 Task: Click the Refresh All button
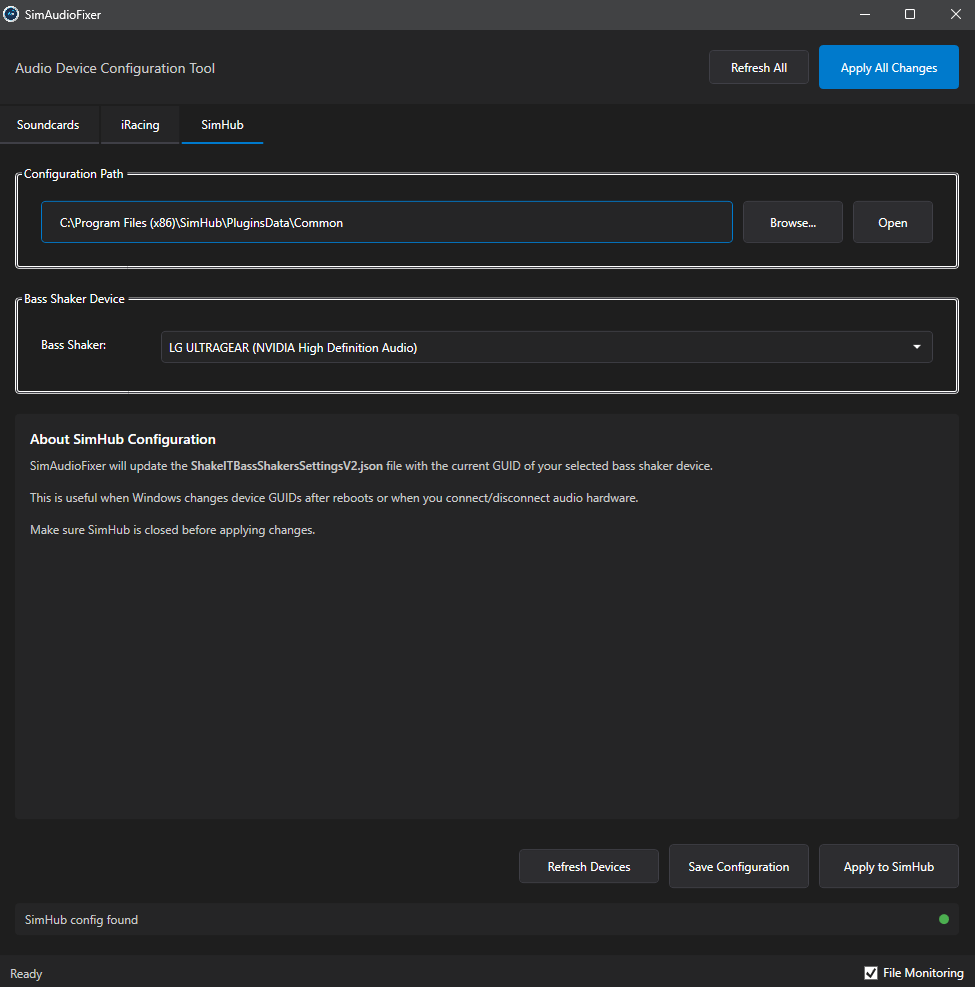point(759,68)
